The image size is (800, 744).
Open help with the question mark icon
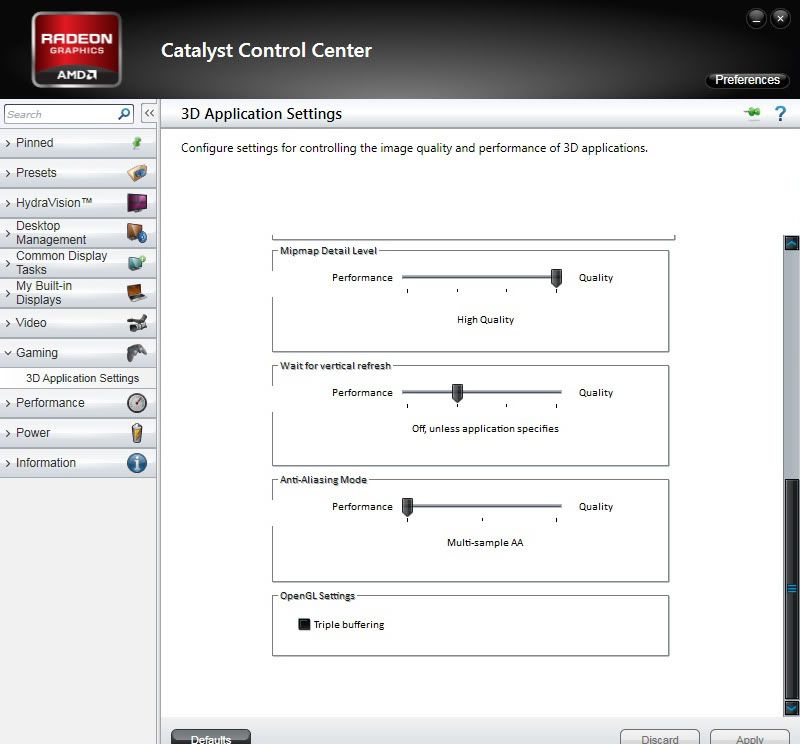pyautogui.click(x=780, y=113)
